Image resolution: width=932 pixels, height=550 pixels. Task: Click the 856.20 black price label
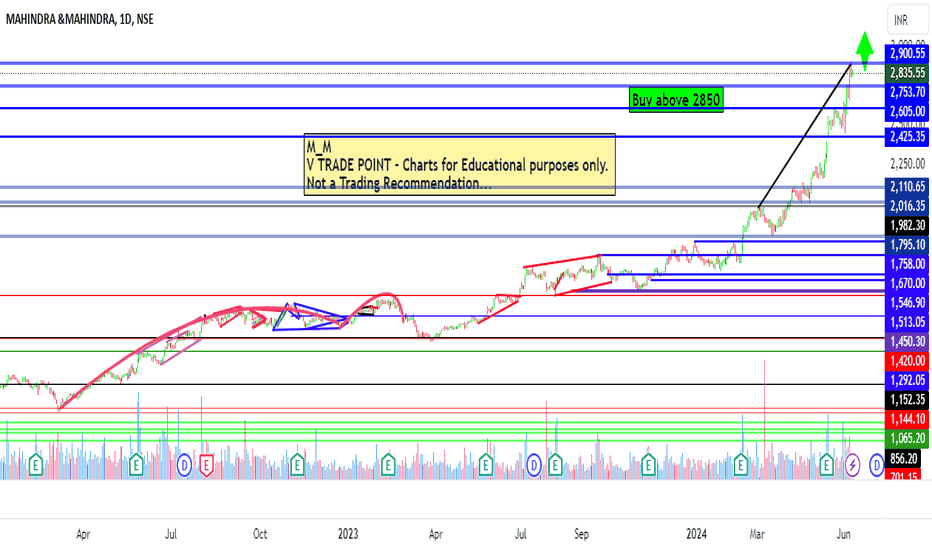point(903,458)
